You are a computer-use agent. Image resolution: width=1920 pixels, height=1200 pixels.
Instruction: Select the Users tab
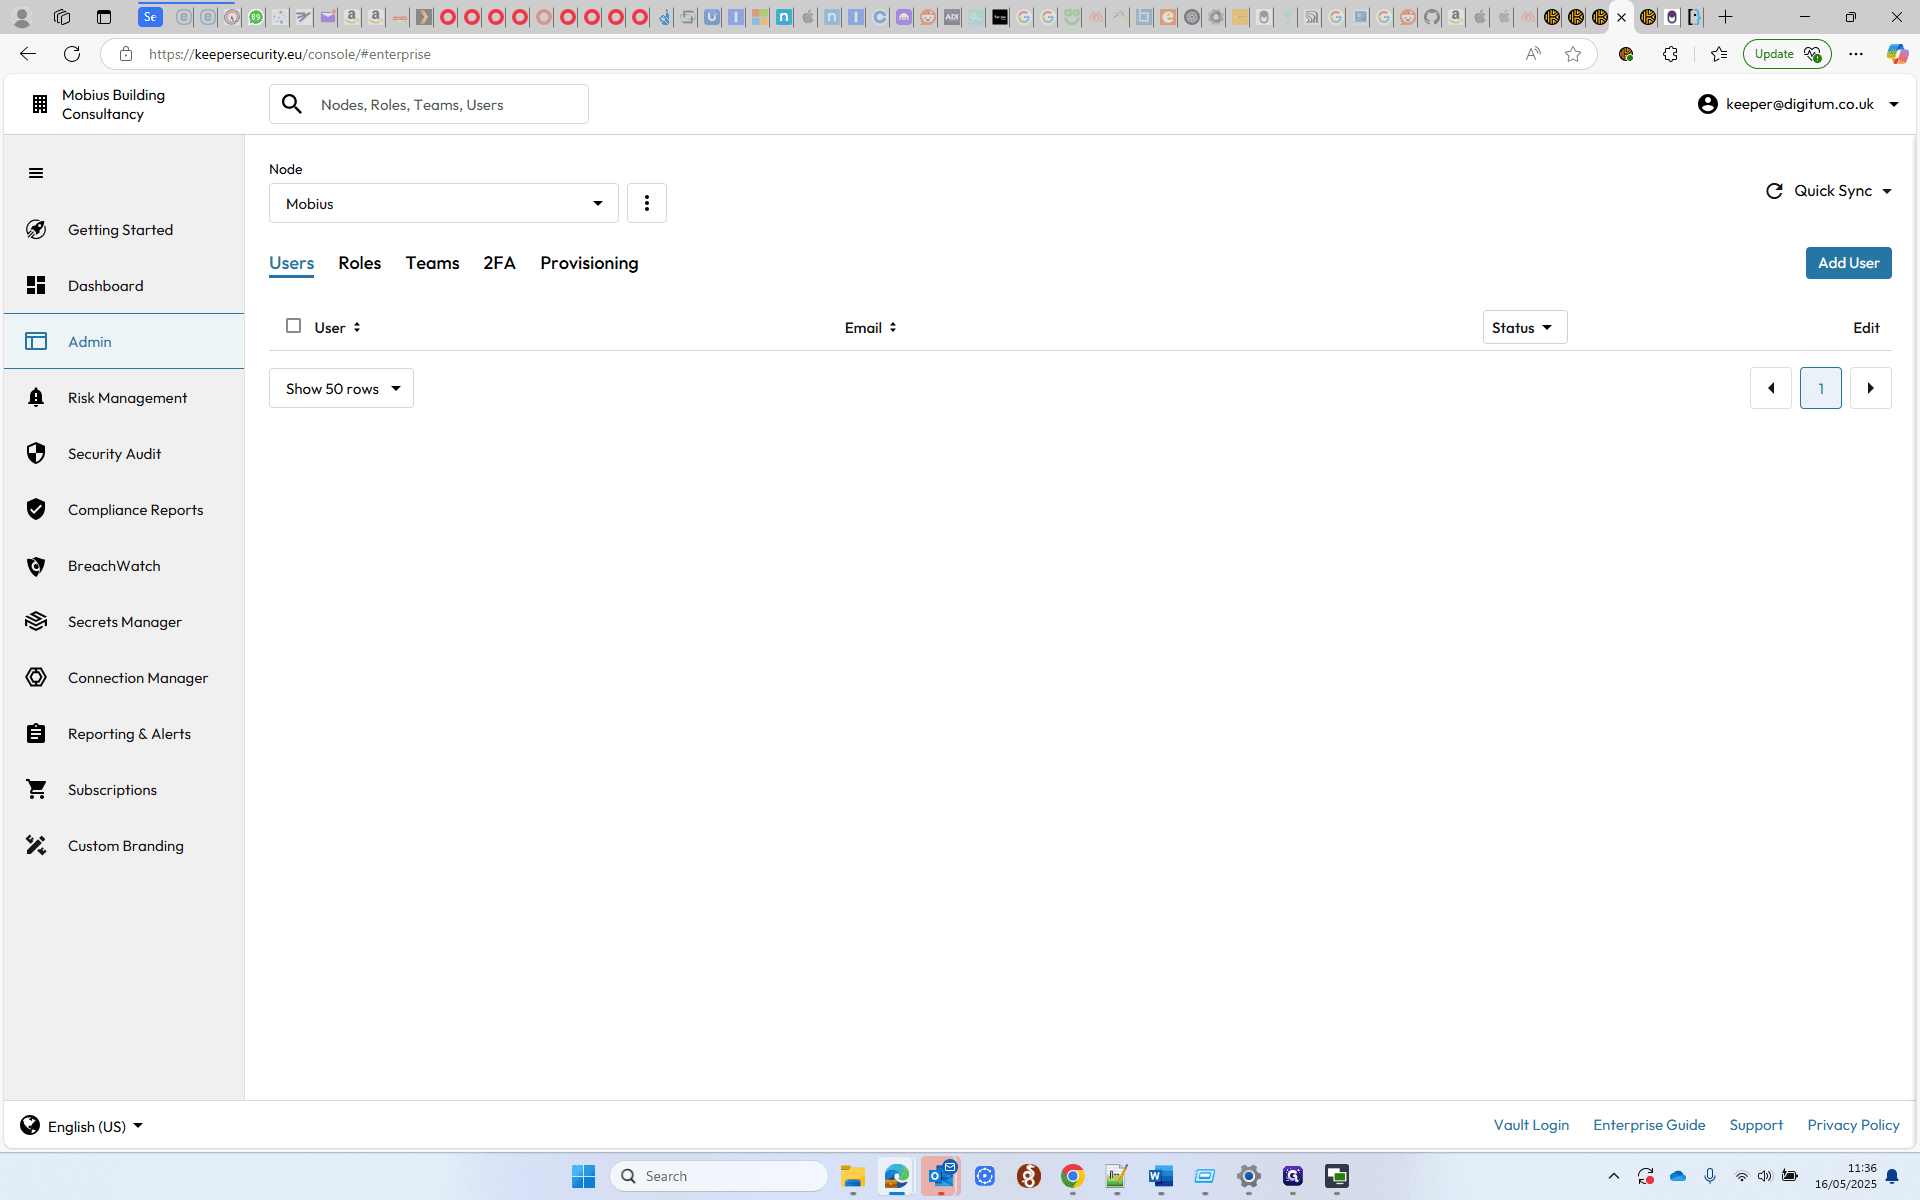tap(291, 263)
